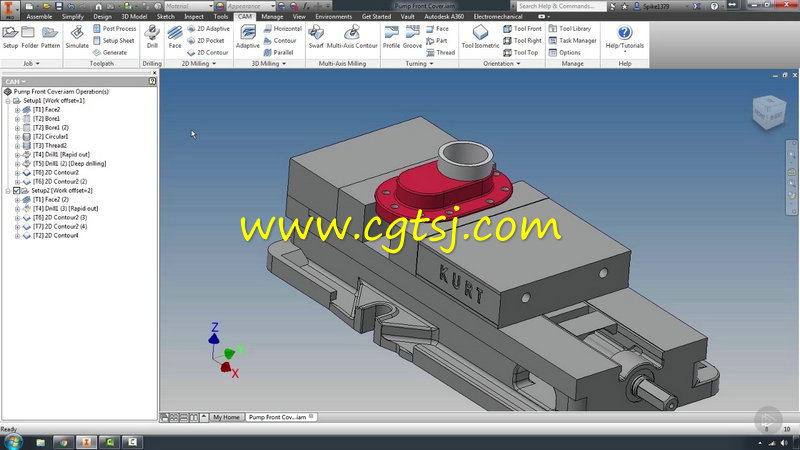Collapse the Setup2 tree node
The image size is (800, 450).
[8, 190]
